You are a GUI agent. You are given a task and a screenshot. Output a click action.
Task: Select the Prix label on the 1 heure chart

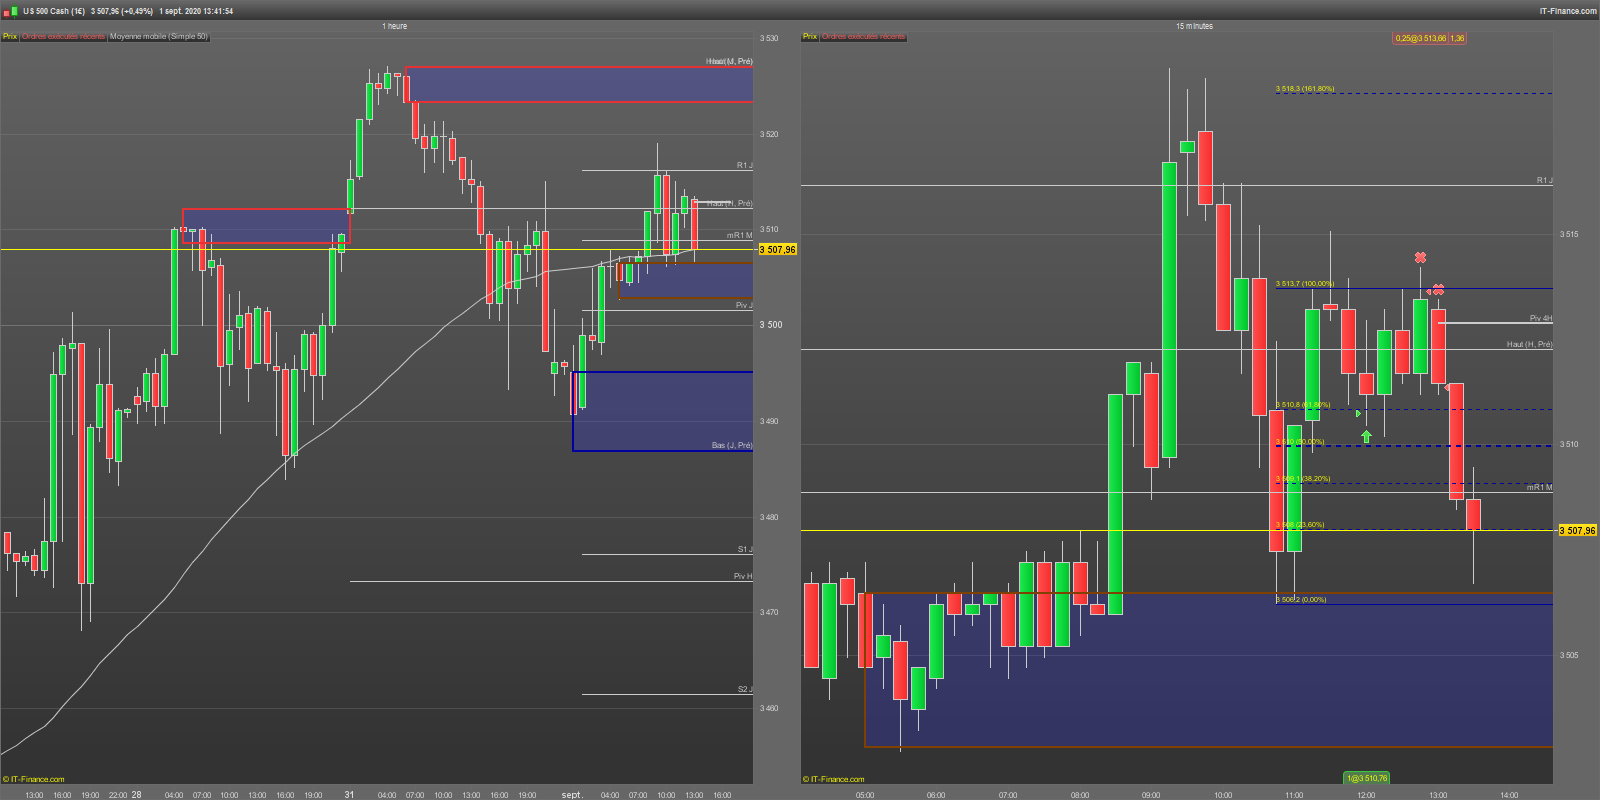coord(10,37)
